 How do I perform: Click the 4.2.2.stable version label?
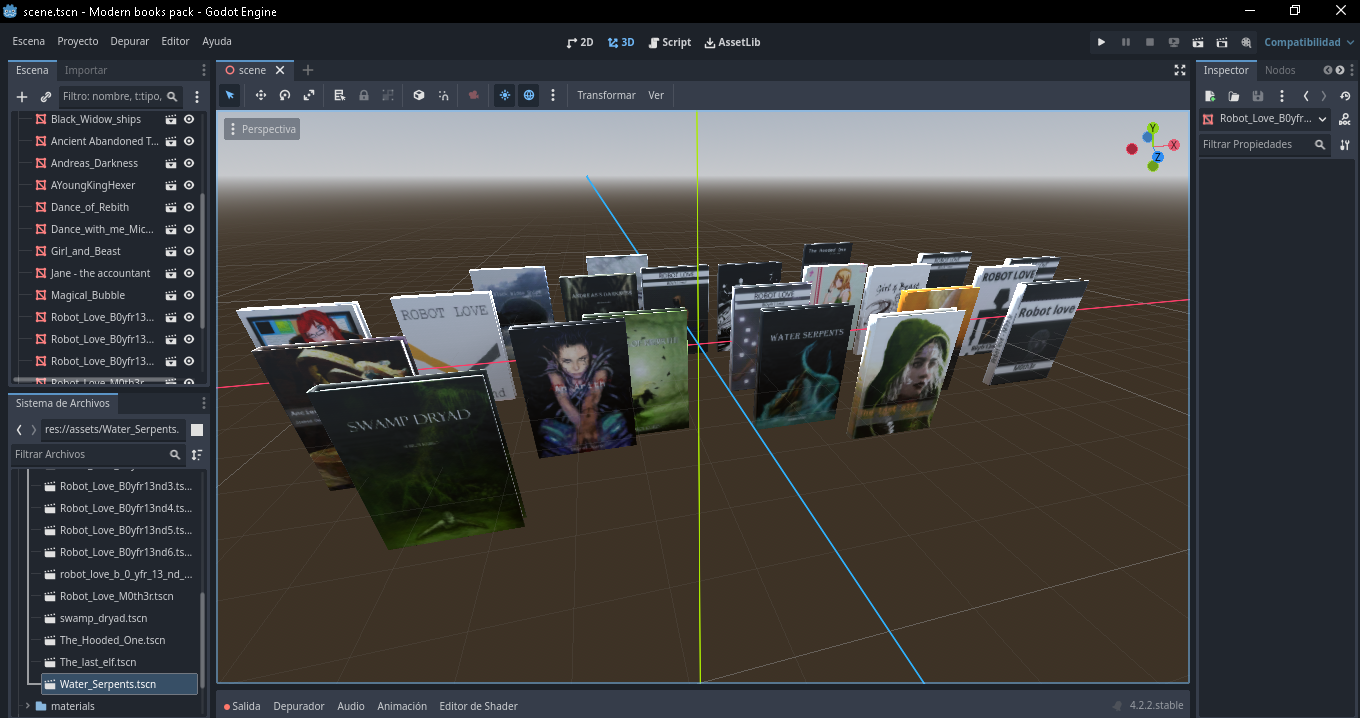1156,706
